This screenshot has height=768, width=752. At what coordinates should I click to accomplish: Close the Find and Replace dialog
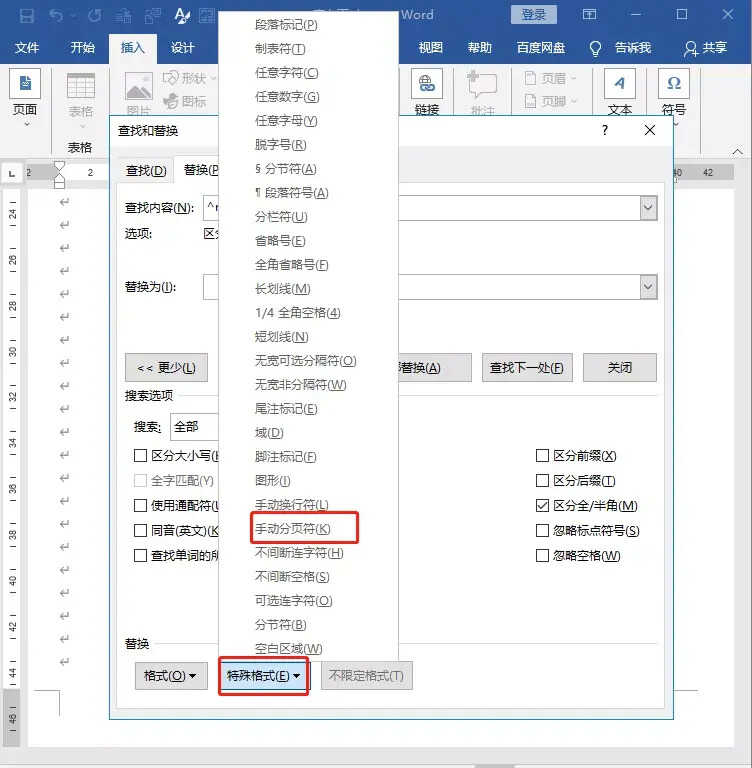point(650,130)
